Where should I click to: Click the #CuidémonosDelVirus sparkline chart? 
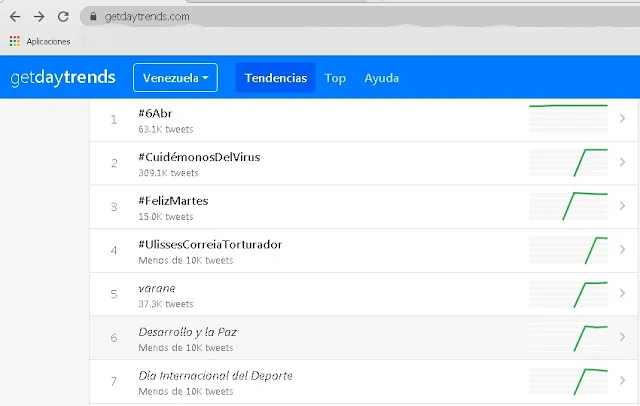(x=568, y=162)
